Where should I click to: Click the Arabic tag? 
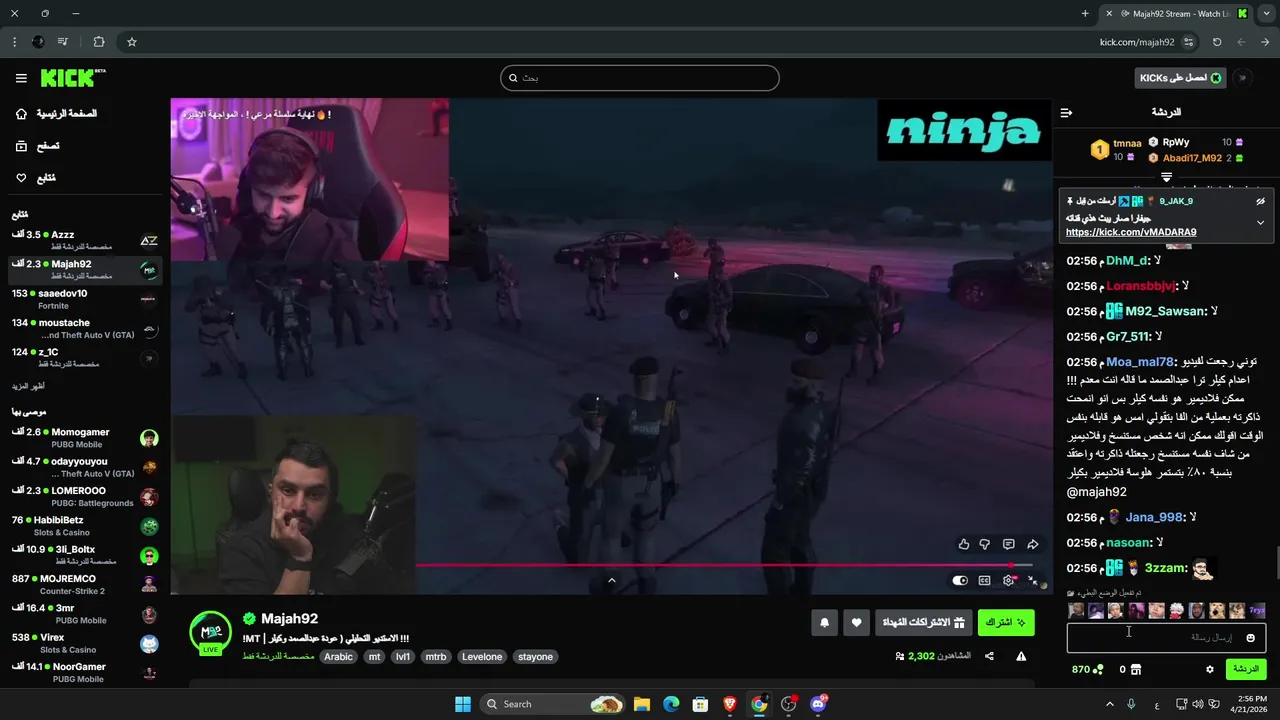click(338, 657)
